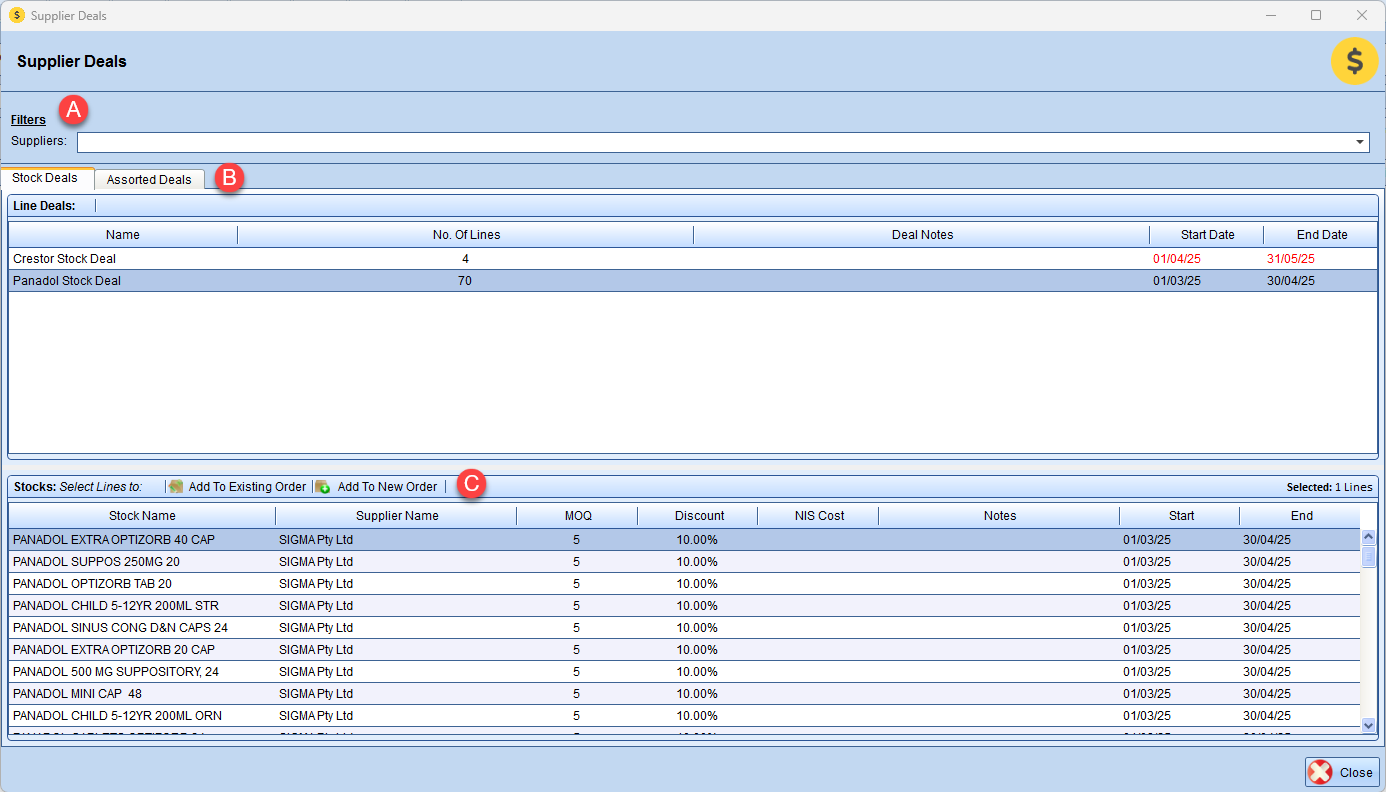Click the Supplier Name column header
Image resolution: width=1386 pixels, height=792 pixels.
tap(397, 516)
